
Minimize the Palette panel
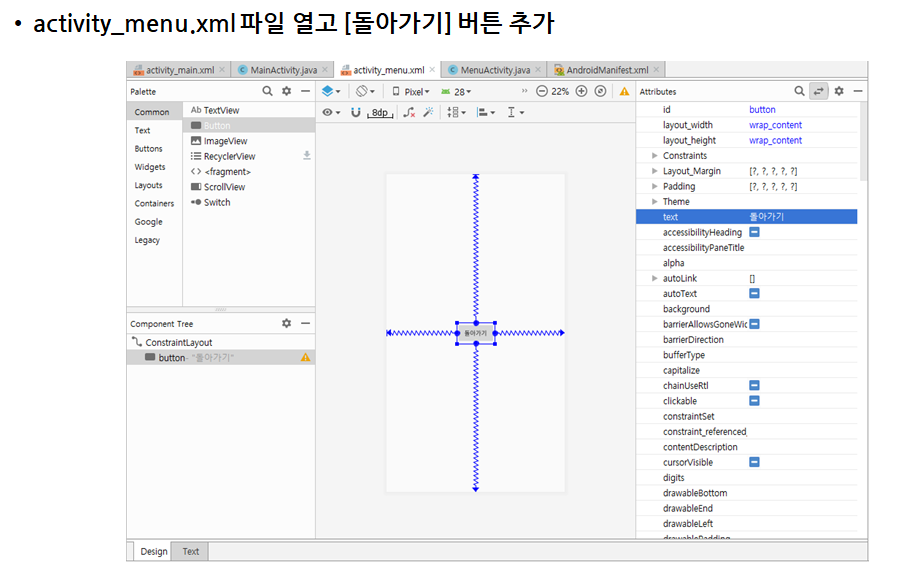pyautogui.click(x=305, y=91)
